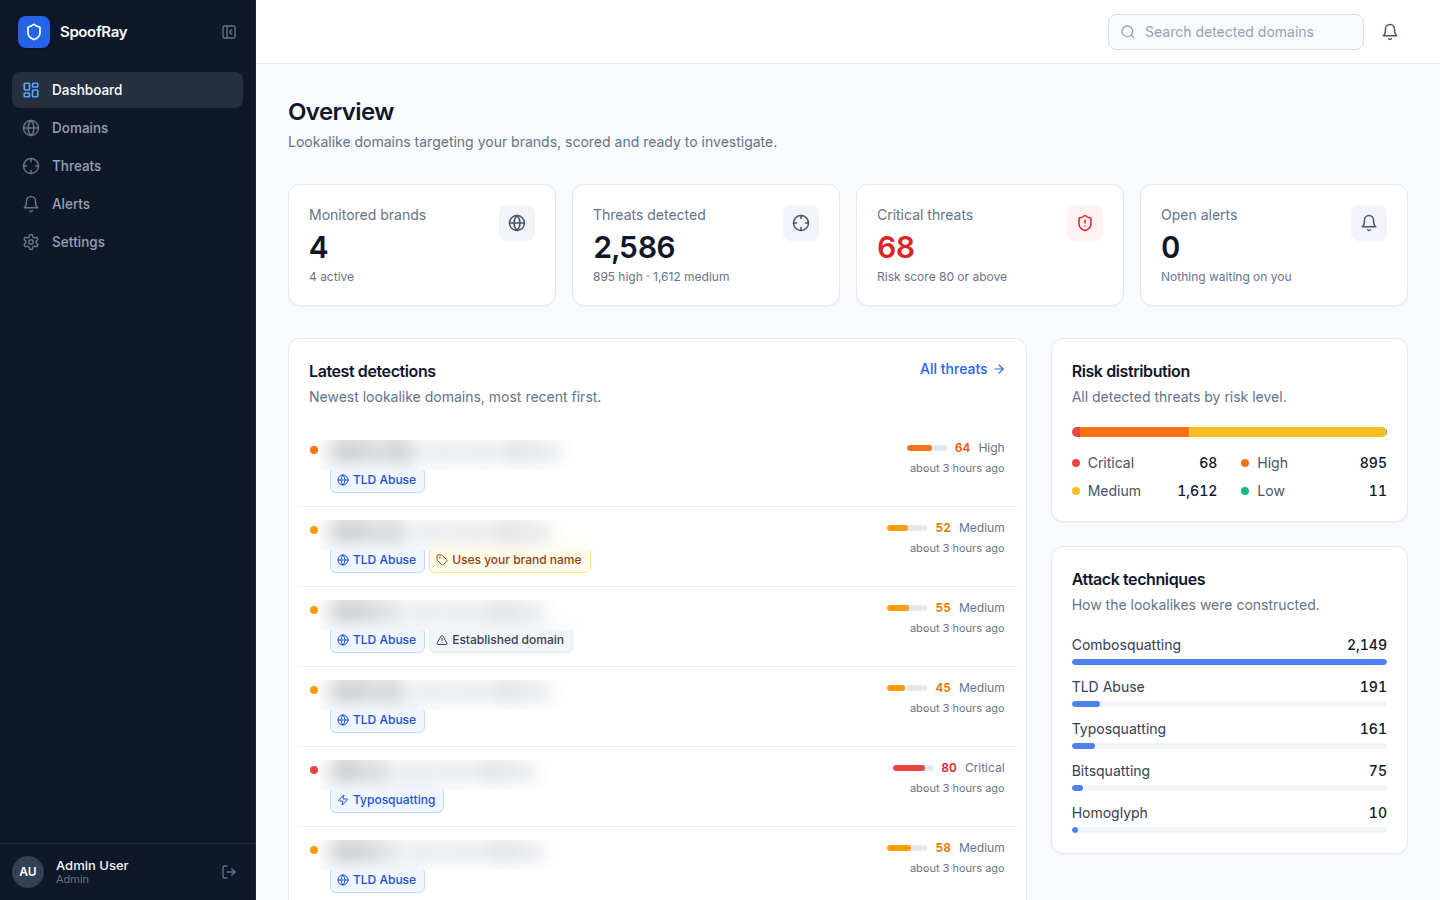Image resolution: width=1440 pixels, height=900 pixels.
Task: Click the Combosquatting technique row
Action: point(1229,650)
